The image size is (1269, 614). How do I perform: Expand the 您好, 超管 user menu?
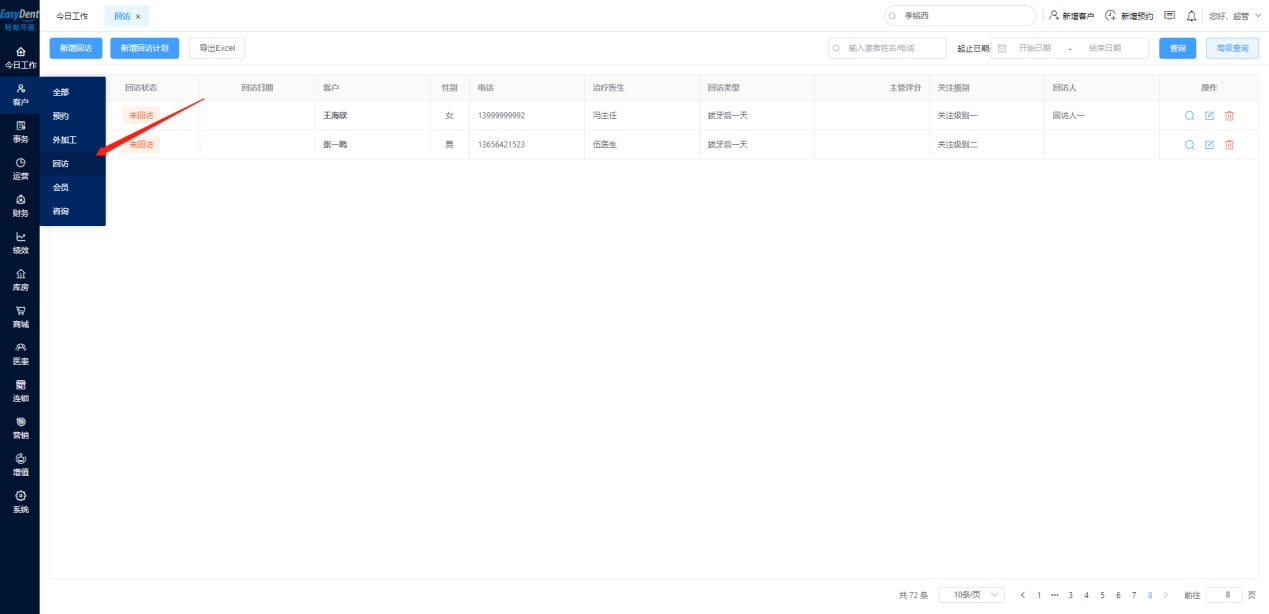(x=1235, y=16)
